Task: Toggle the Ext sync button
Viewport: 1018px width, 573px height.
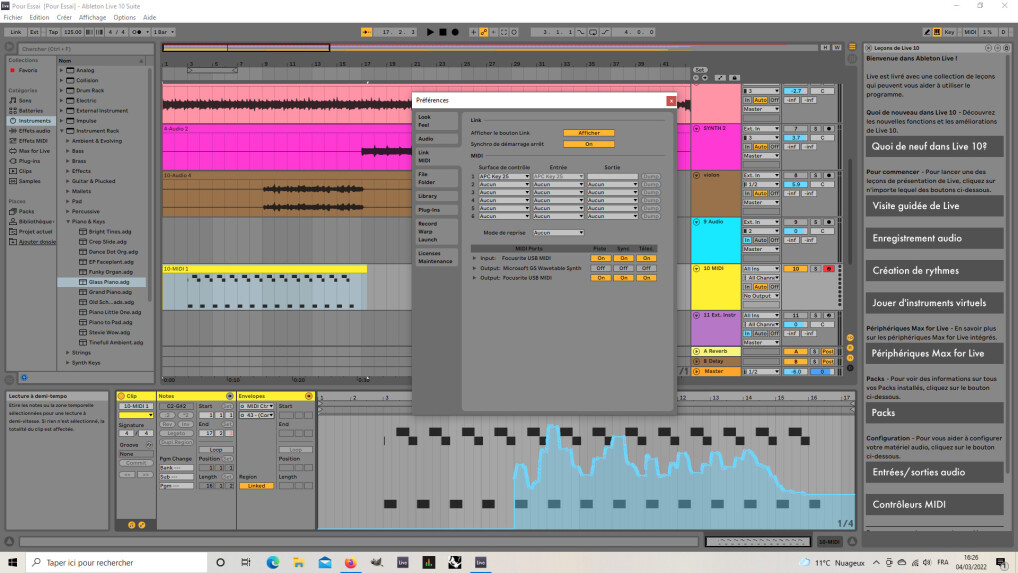Action: (x=34, y=32)
